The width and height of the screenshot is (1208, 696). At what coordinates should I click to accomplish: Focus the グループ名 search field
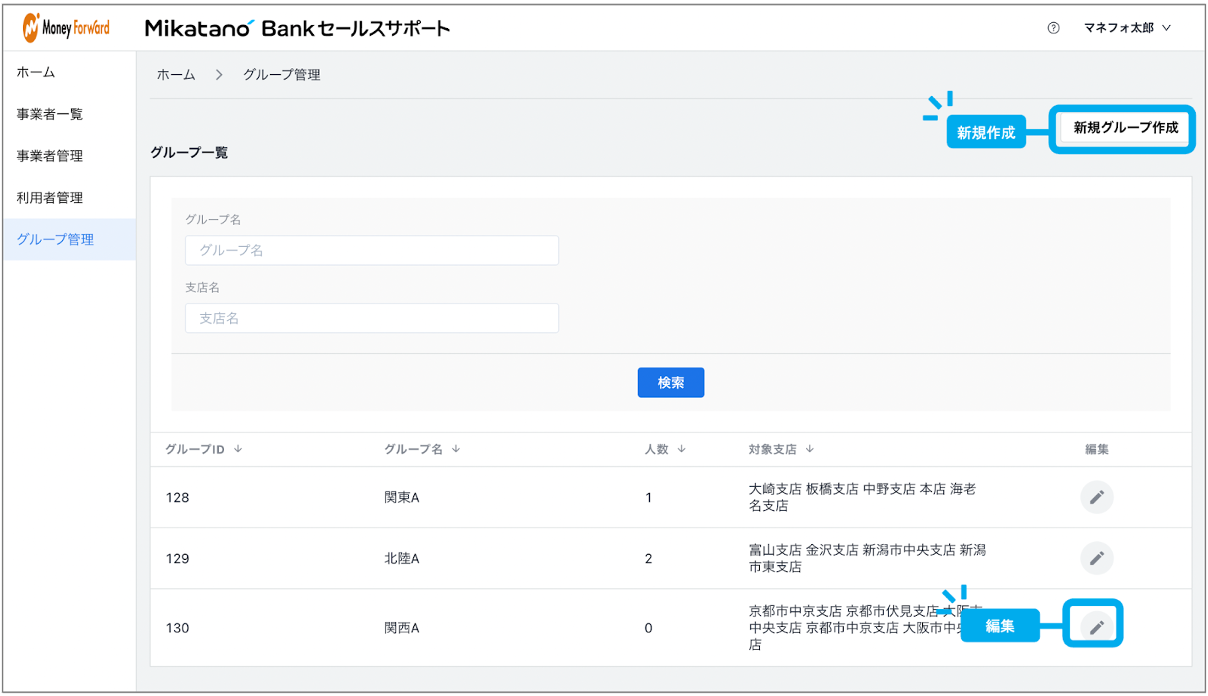372,250
